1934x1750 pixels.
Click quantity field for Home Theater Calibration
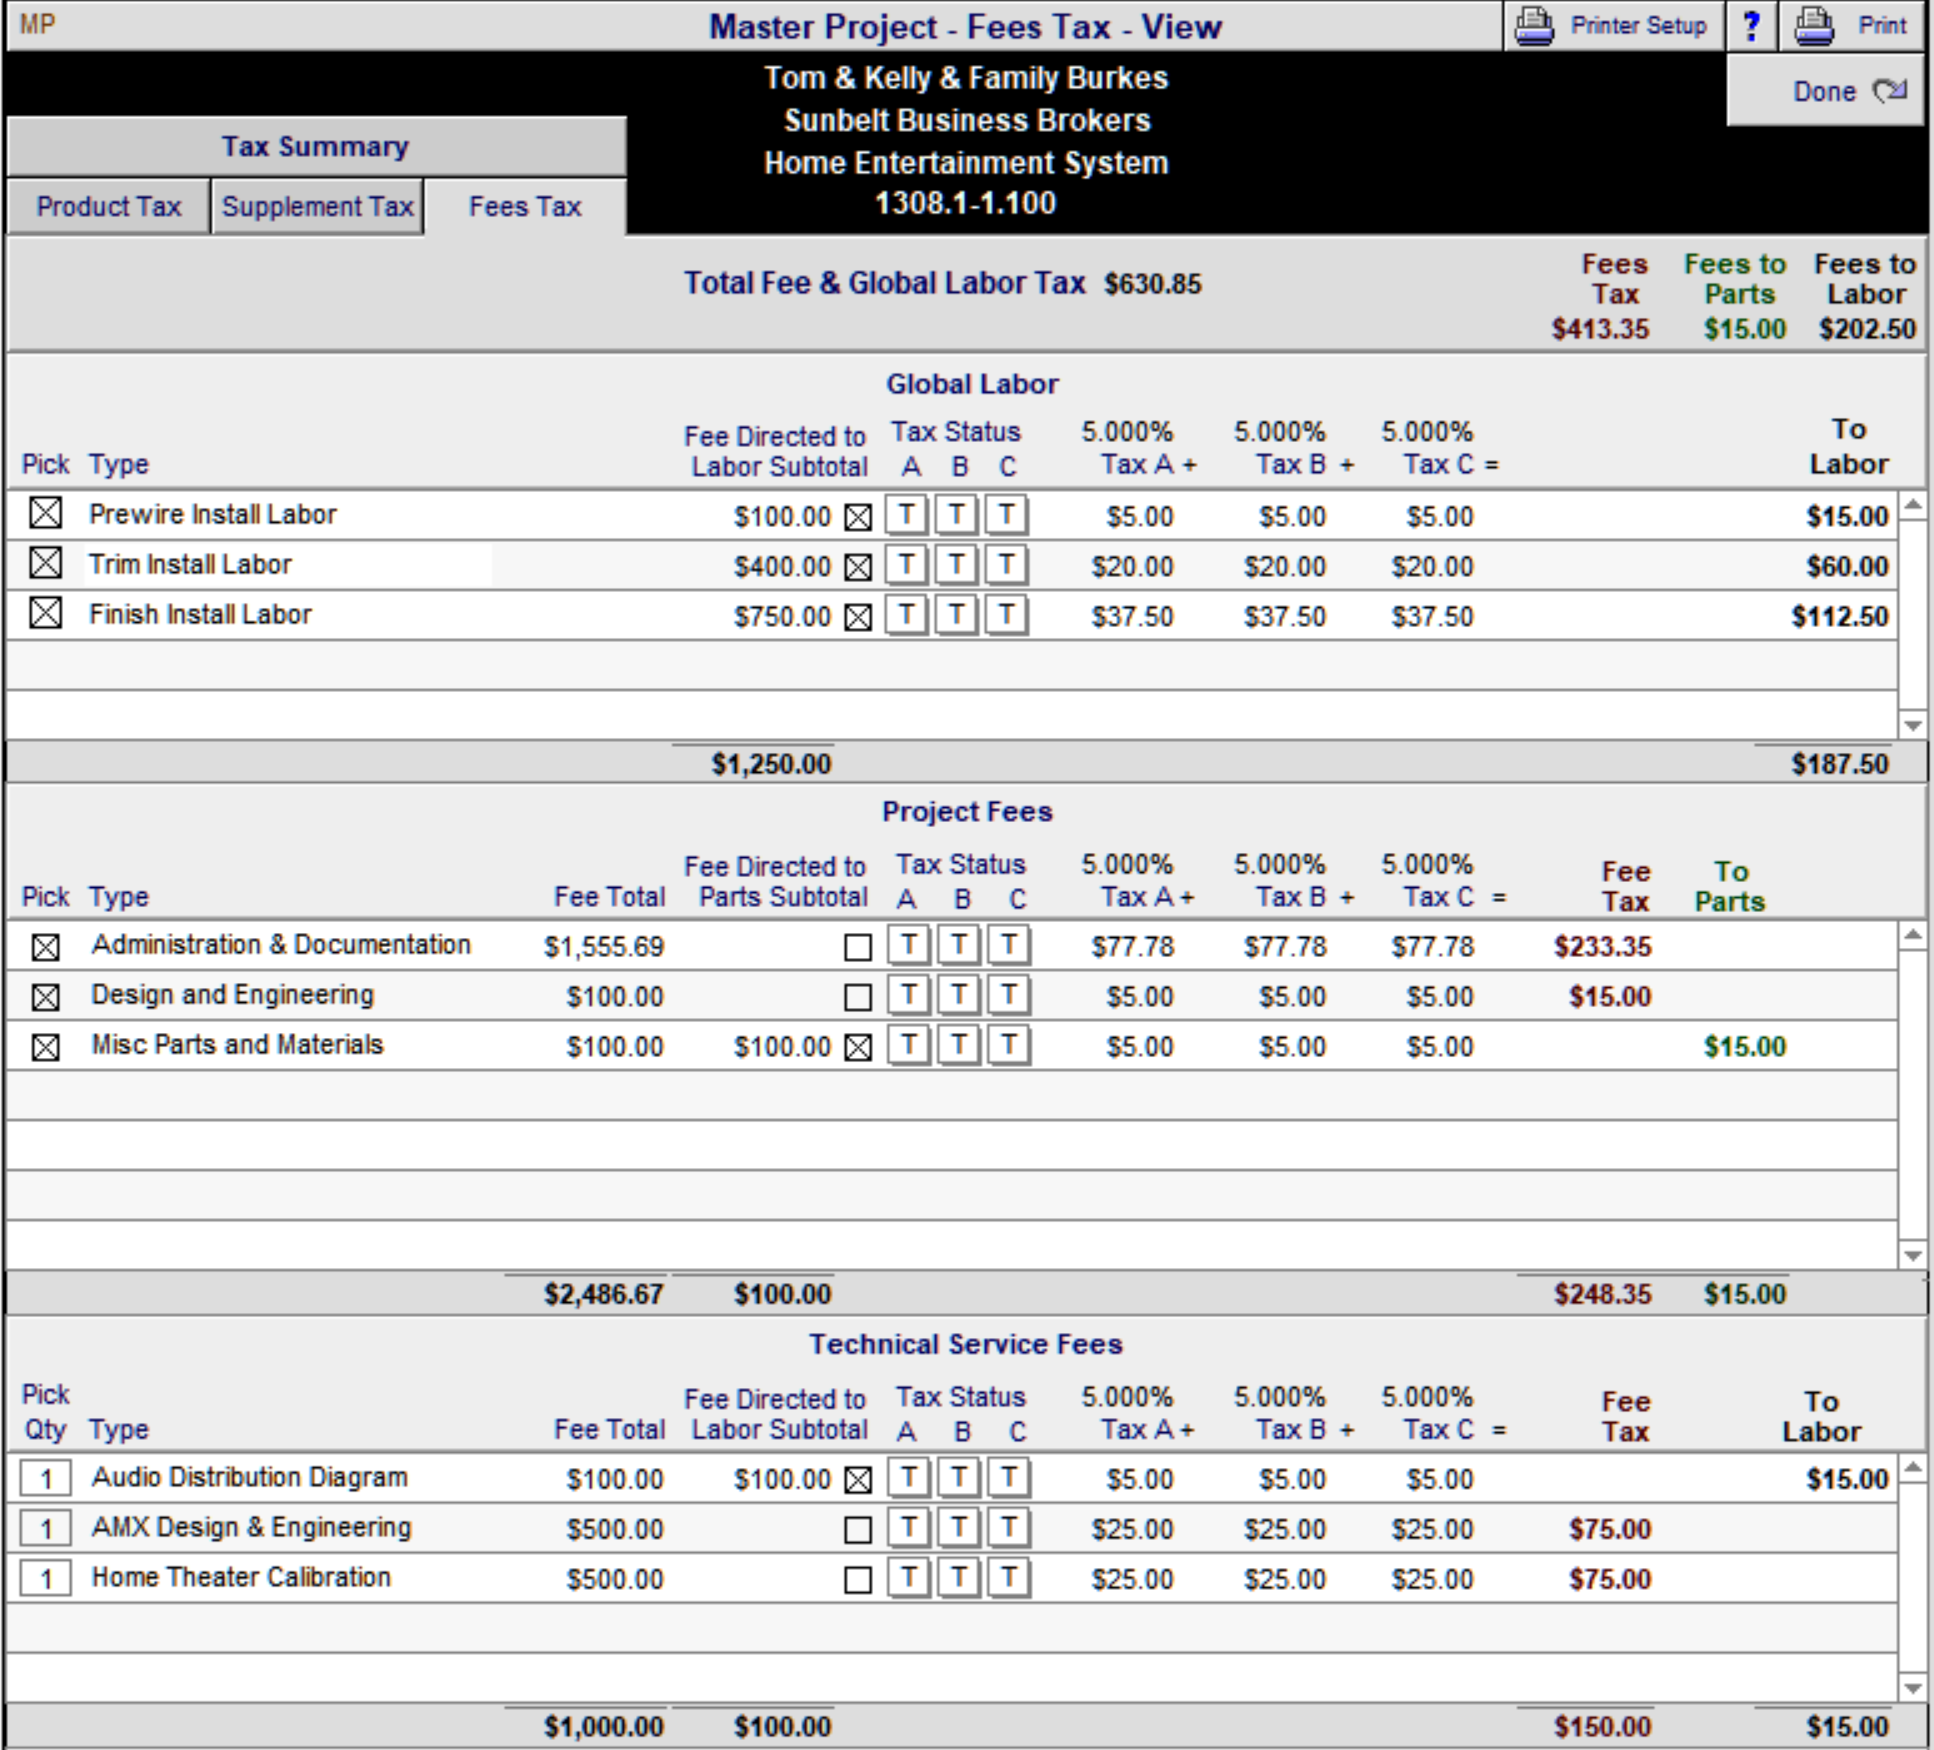[x=46, y=1579]
